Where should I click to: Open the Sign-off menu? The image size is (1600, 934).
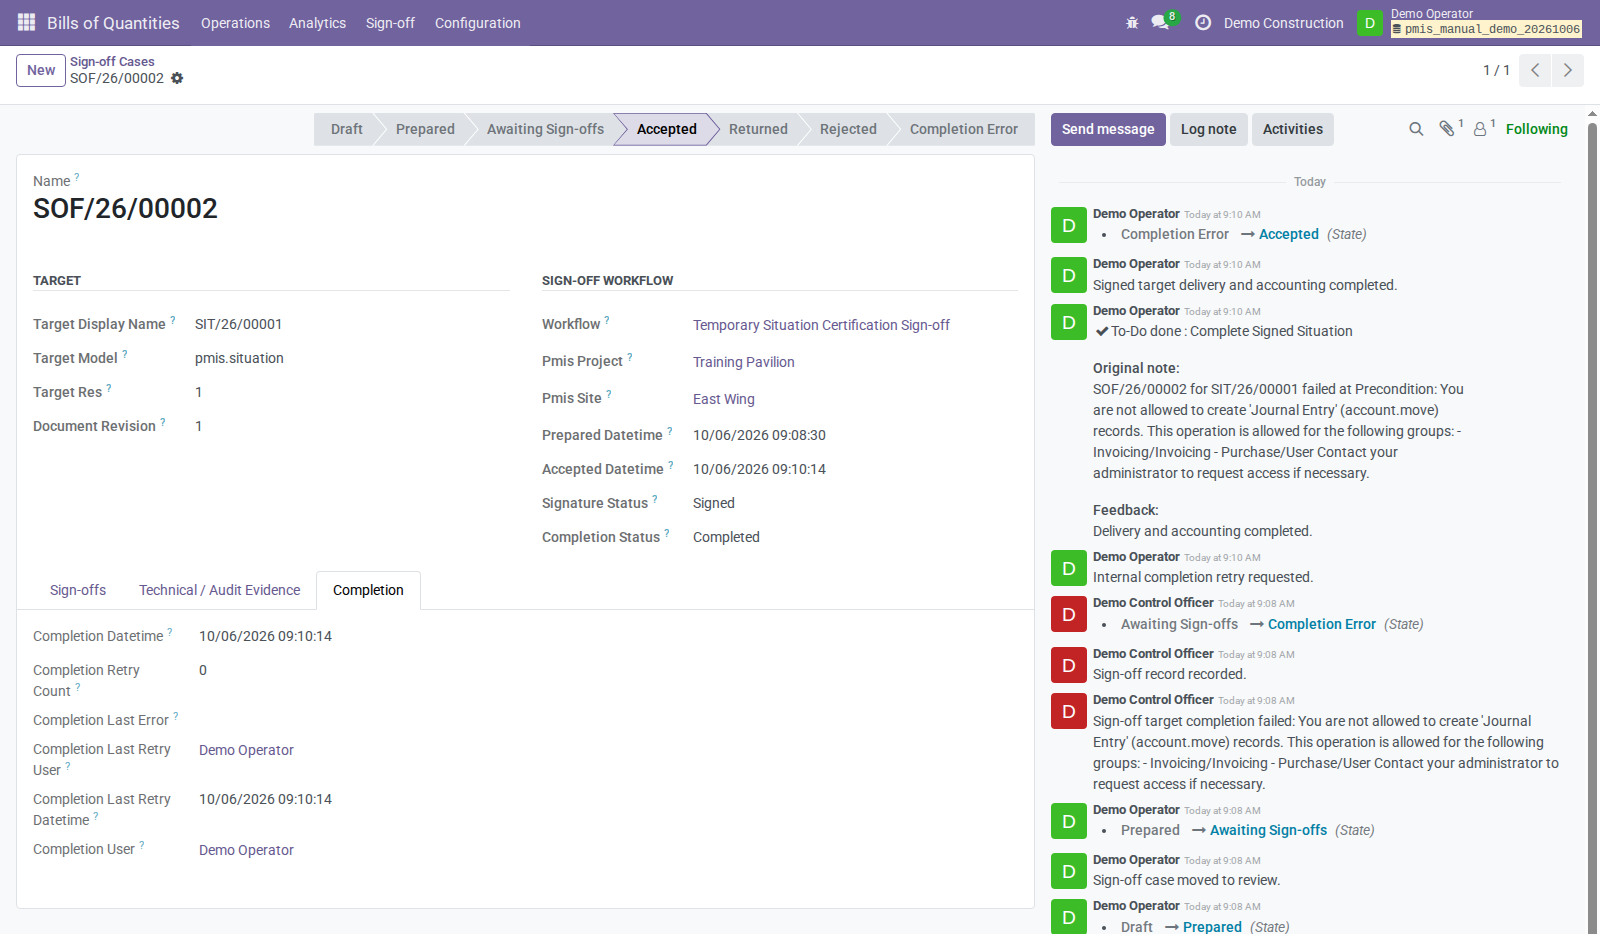(390, 23)
